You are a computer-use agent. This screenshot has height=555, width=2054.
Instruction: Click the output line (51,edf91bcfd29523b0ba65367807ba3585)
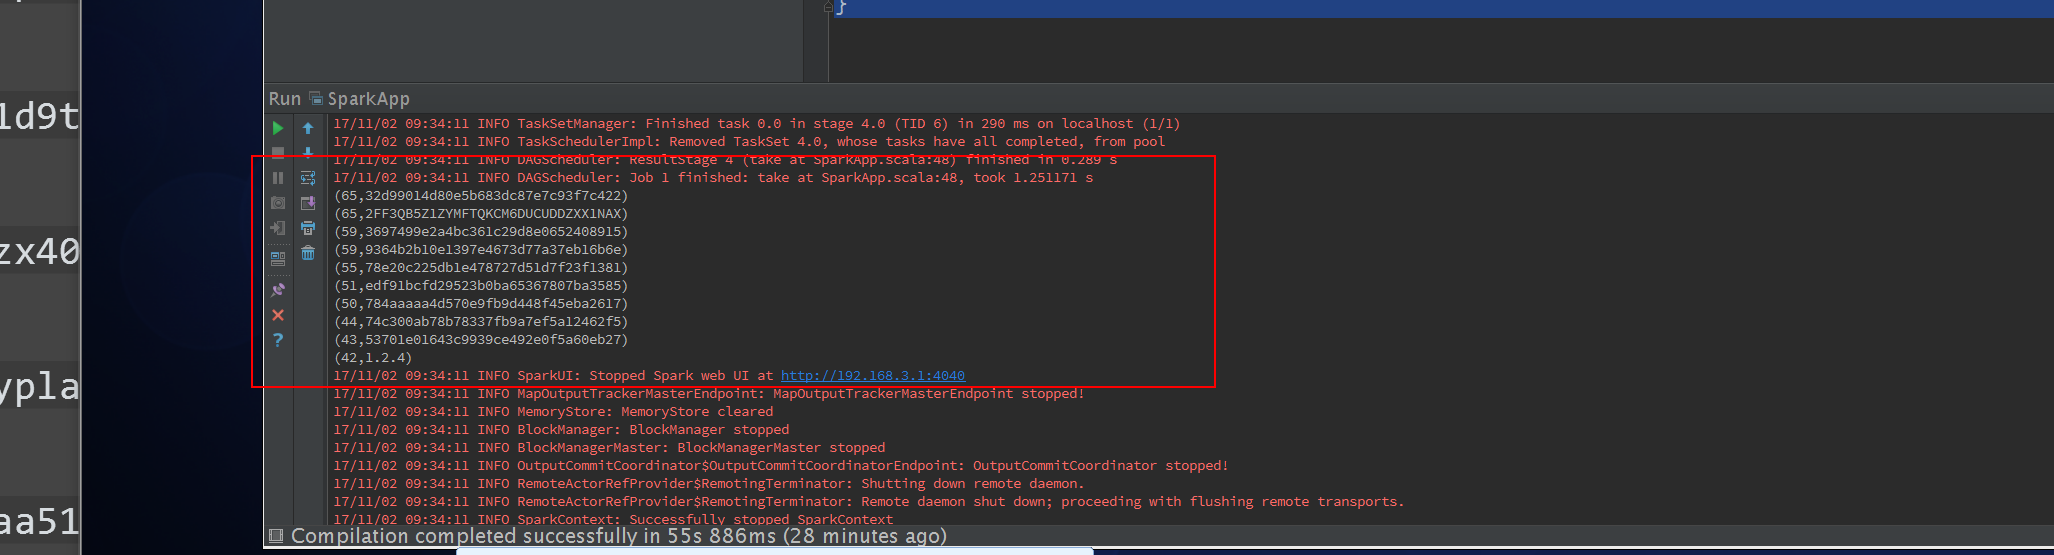pos(481,286)
